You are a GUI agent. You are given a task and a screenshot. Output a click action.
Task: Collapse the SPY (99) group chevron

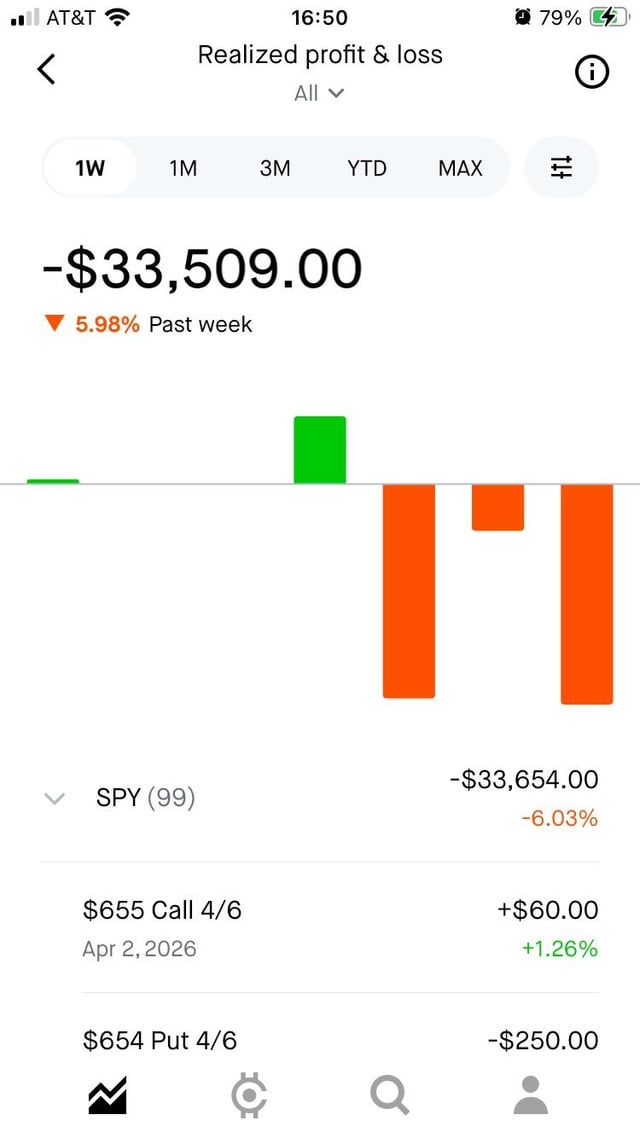(55, 798)
